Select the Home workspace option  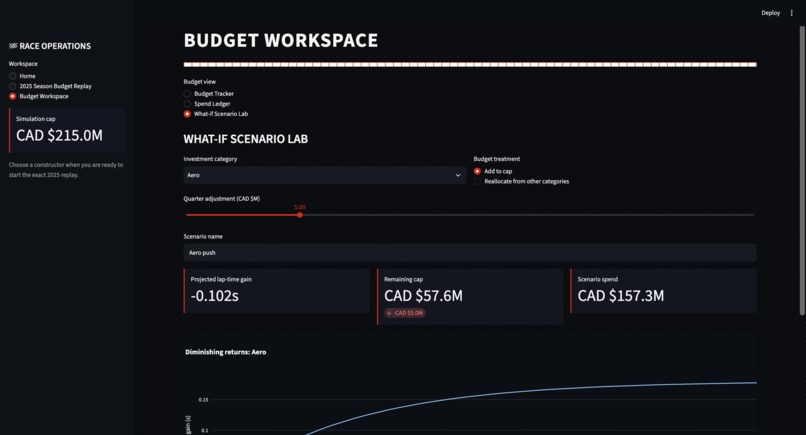(x=22, y=76)
